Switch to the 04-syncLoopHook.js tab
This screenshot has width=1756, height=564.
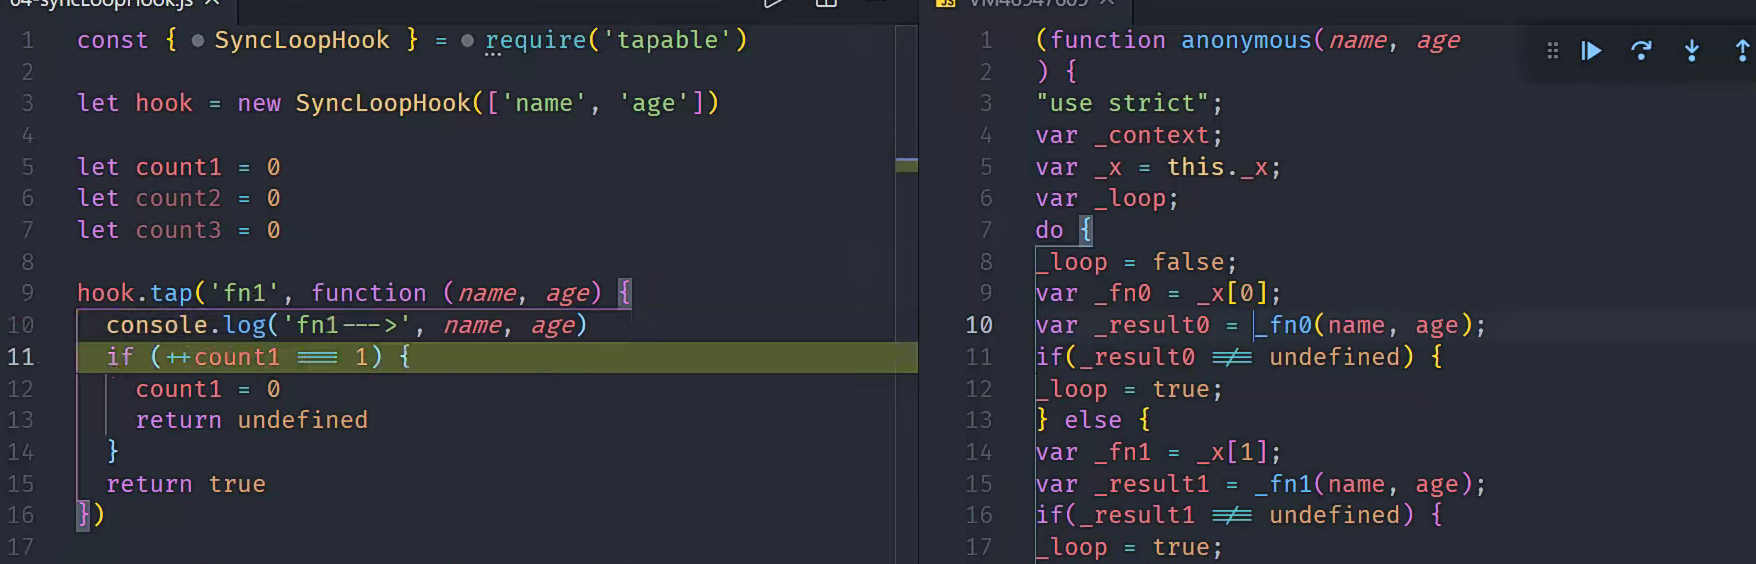coord(100,3)
